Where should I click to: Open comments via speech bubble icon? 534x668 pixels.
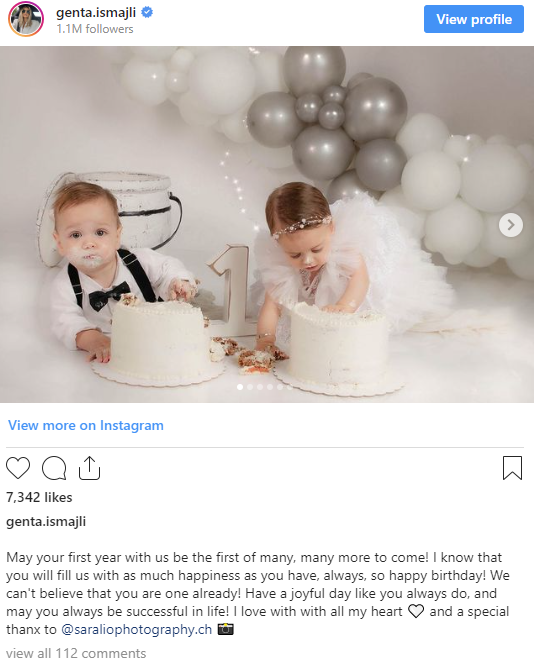point(54,468)
